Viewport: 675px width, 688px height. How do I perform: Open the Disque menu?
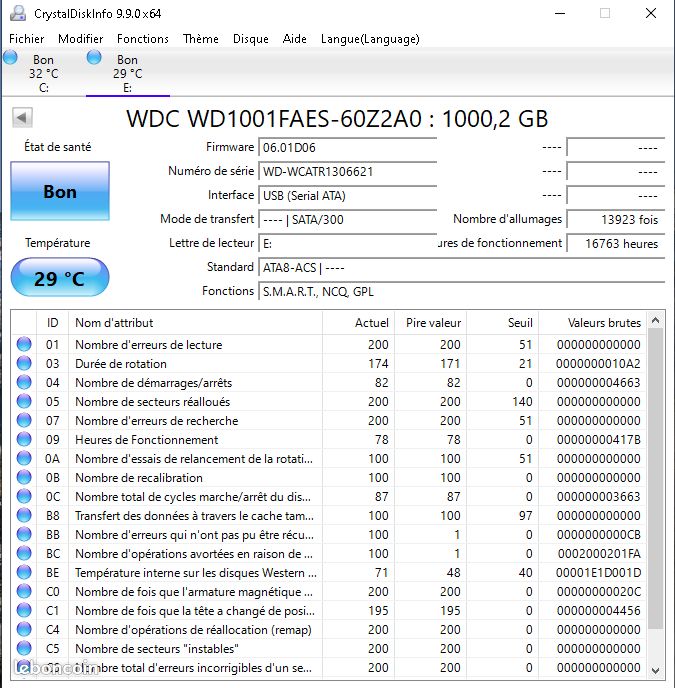click(x=251, y=39)
